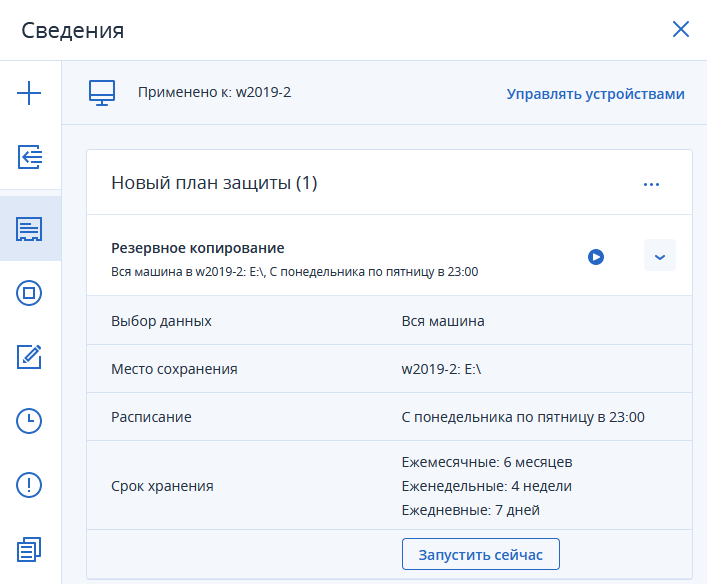This screenshot has width=707, height=584.
Task: Click the Новый план защиты (1) title
Action: pyautogui.click(x=214, y=183)
